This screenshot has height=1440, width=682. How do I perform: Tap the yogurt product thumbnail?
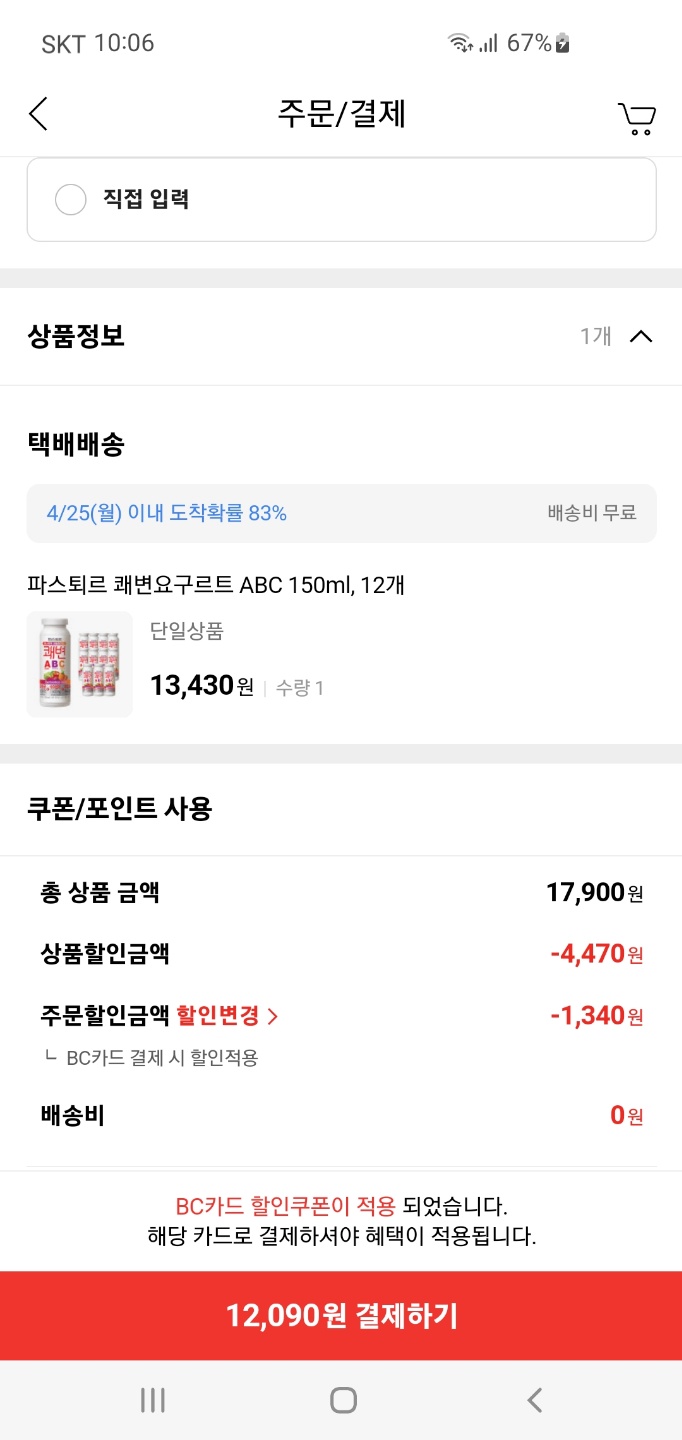click(x=80, y=664)
